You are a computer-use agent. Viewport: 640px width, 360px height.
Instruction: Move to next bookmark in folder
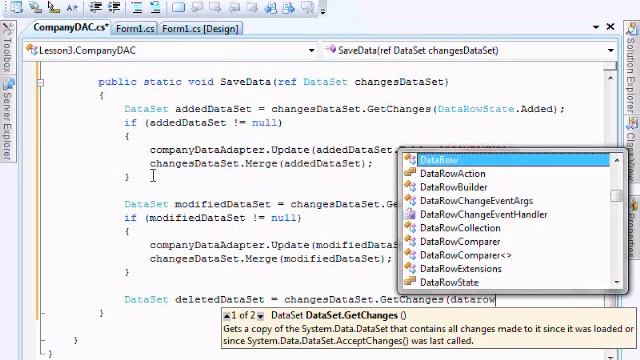tap(252, 7)
